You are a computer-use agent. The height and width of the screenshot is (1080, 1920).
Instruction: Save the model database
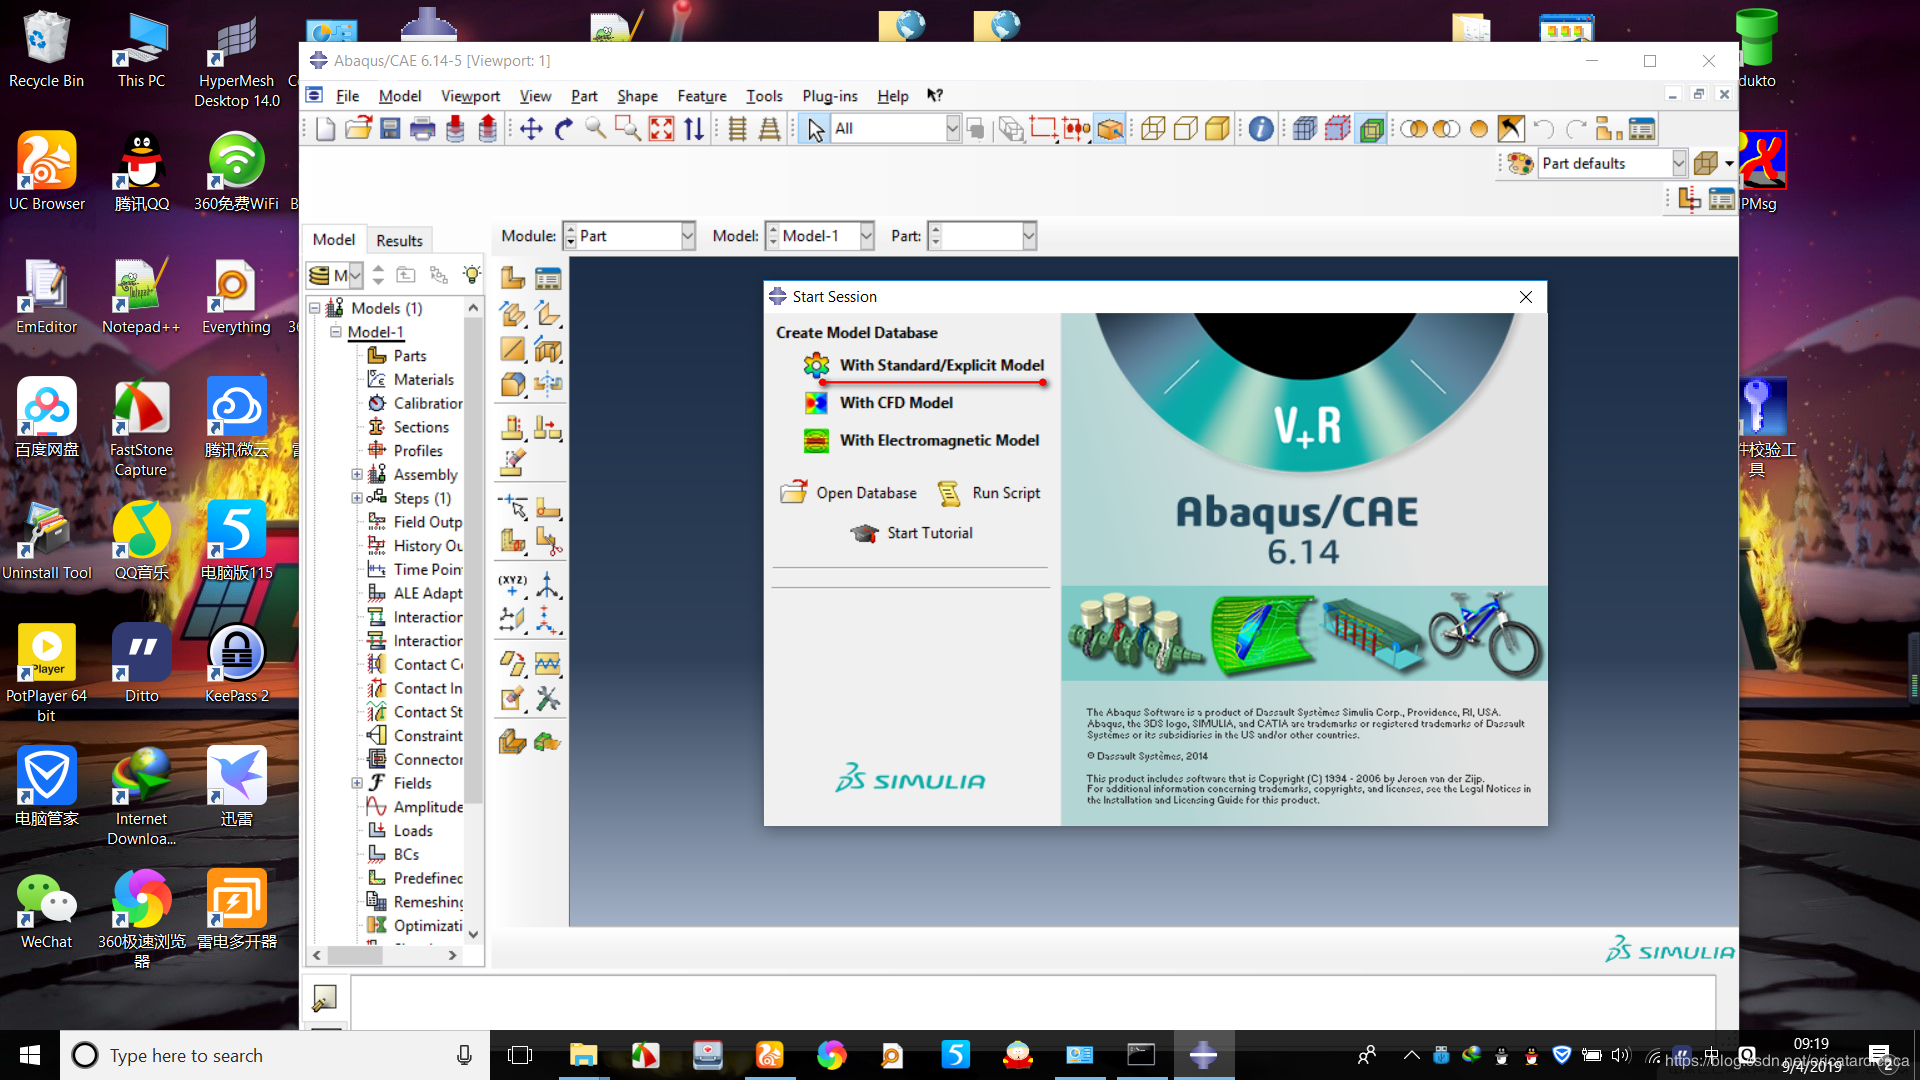click(x=389, y=128)
